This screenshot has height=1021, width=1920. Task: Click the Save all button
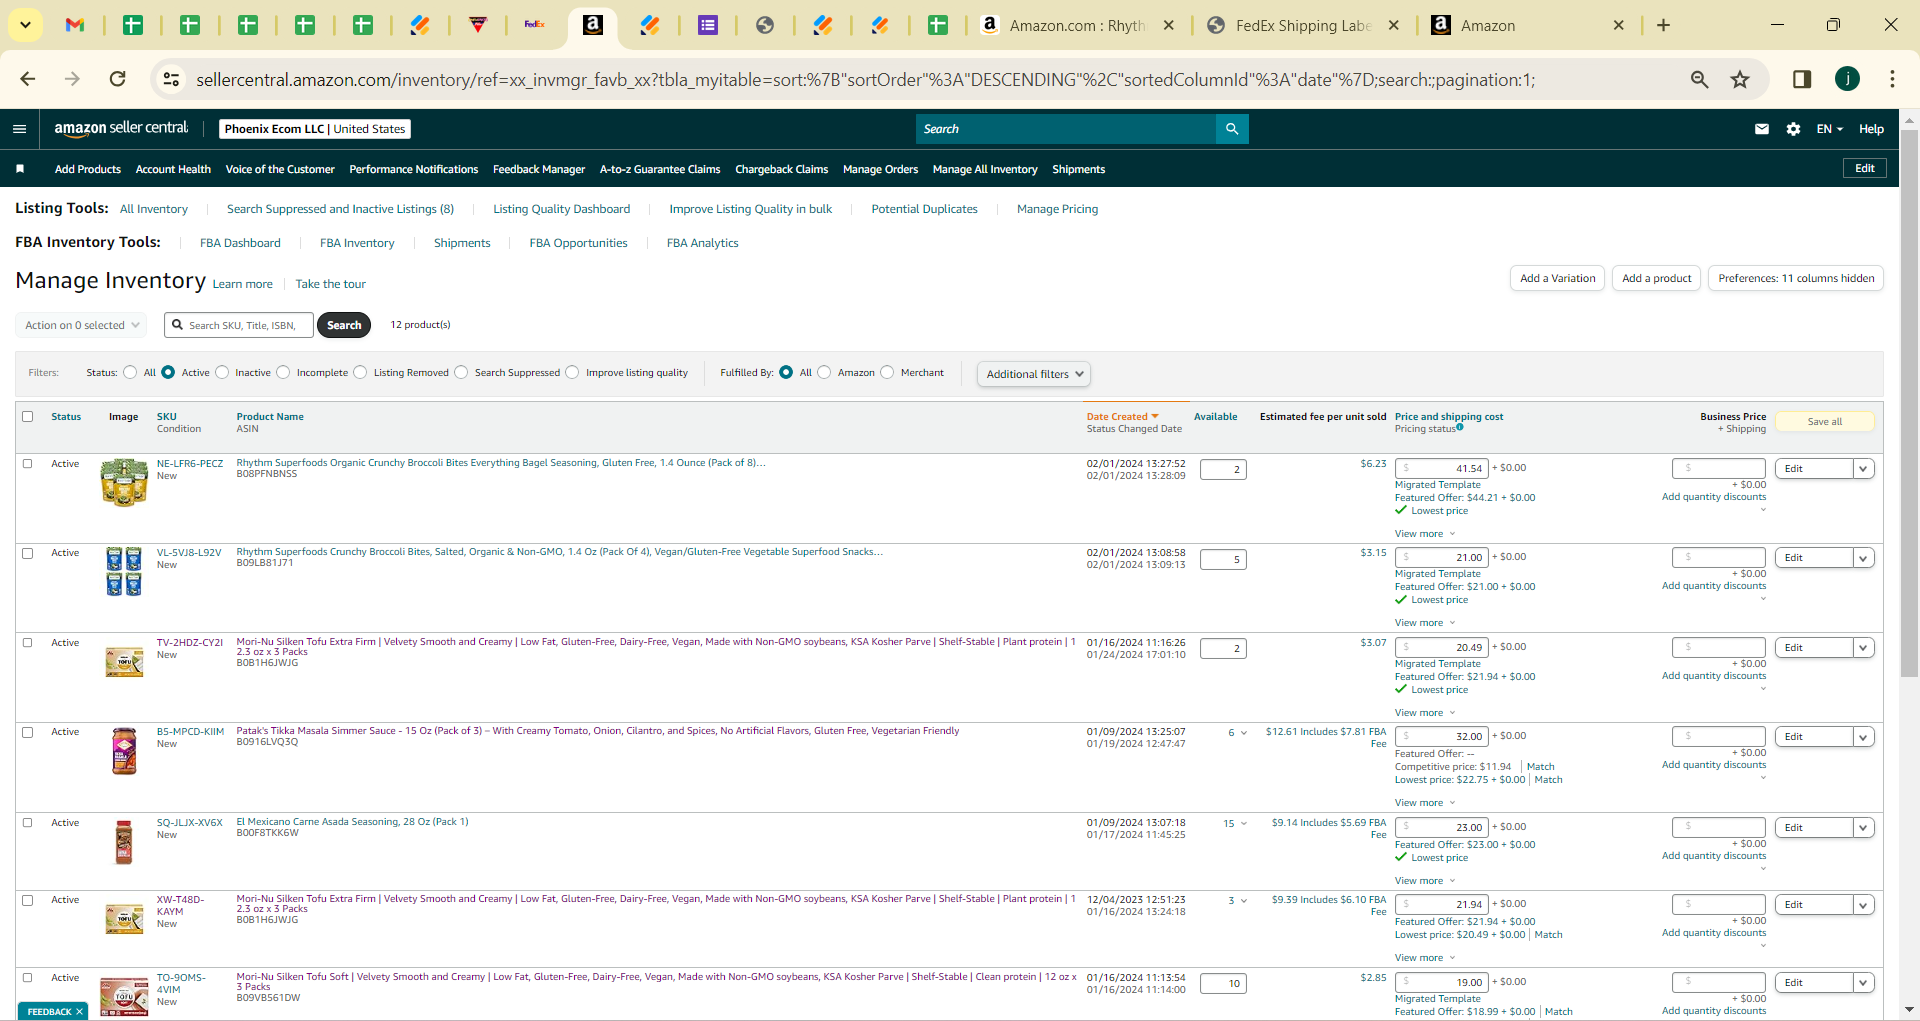coord(1824,422)
